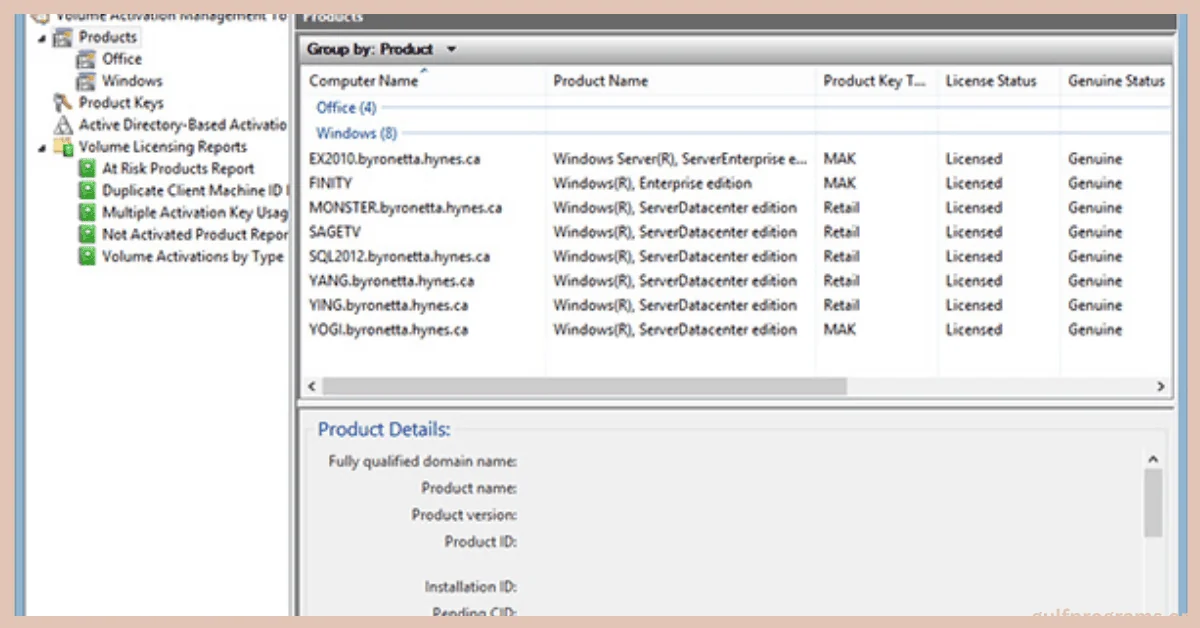
Task: Open the Group by: Product dropdown
Action: point(381,49)
